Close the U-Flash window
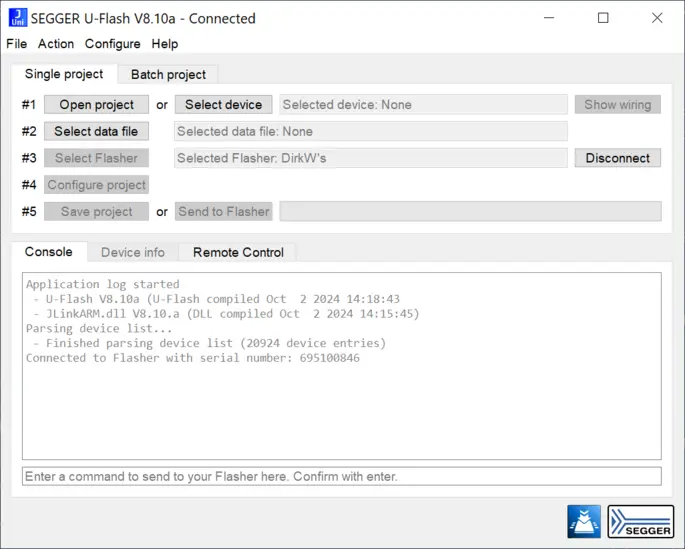Image resolution: width=685 pixels, height=549 pixels. 657,18
